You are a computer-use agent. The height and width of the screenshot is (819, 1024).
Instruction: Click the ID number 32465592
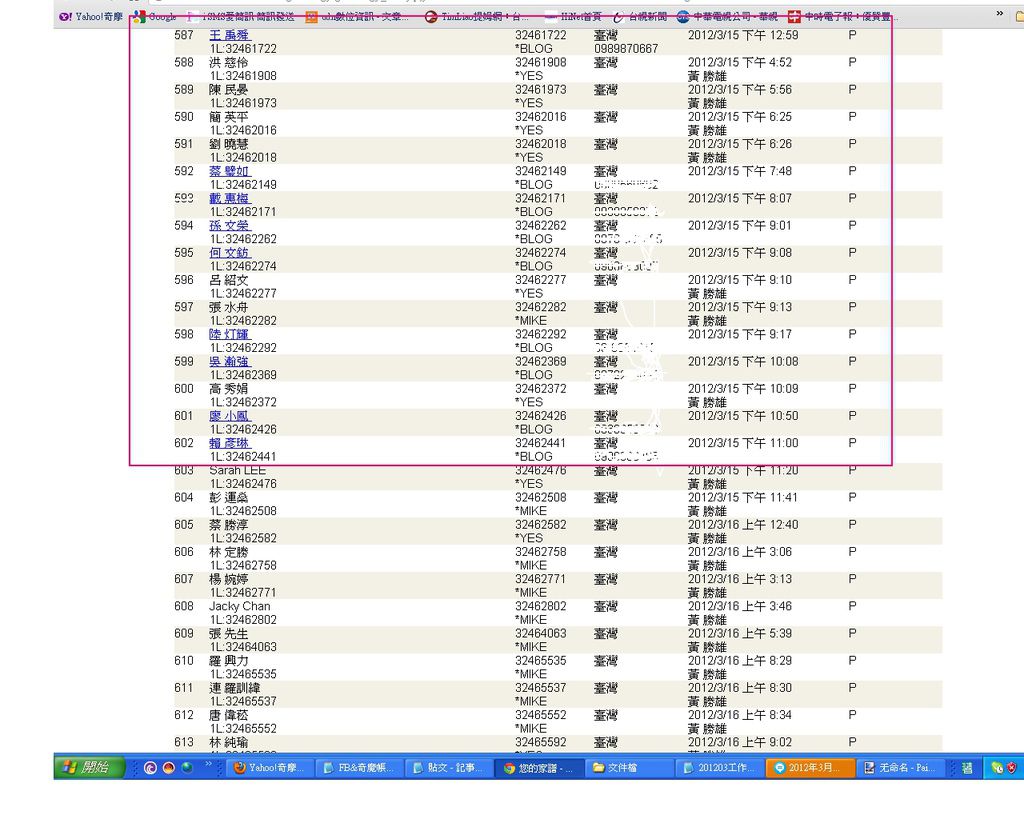tap(541, 743)
